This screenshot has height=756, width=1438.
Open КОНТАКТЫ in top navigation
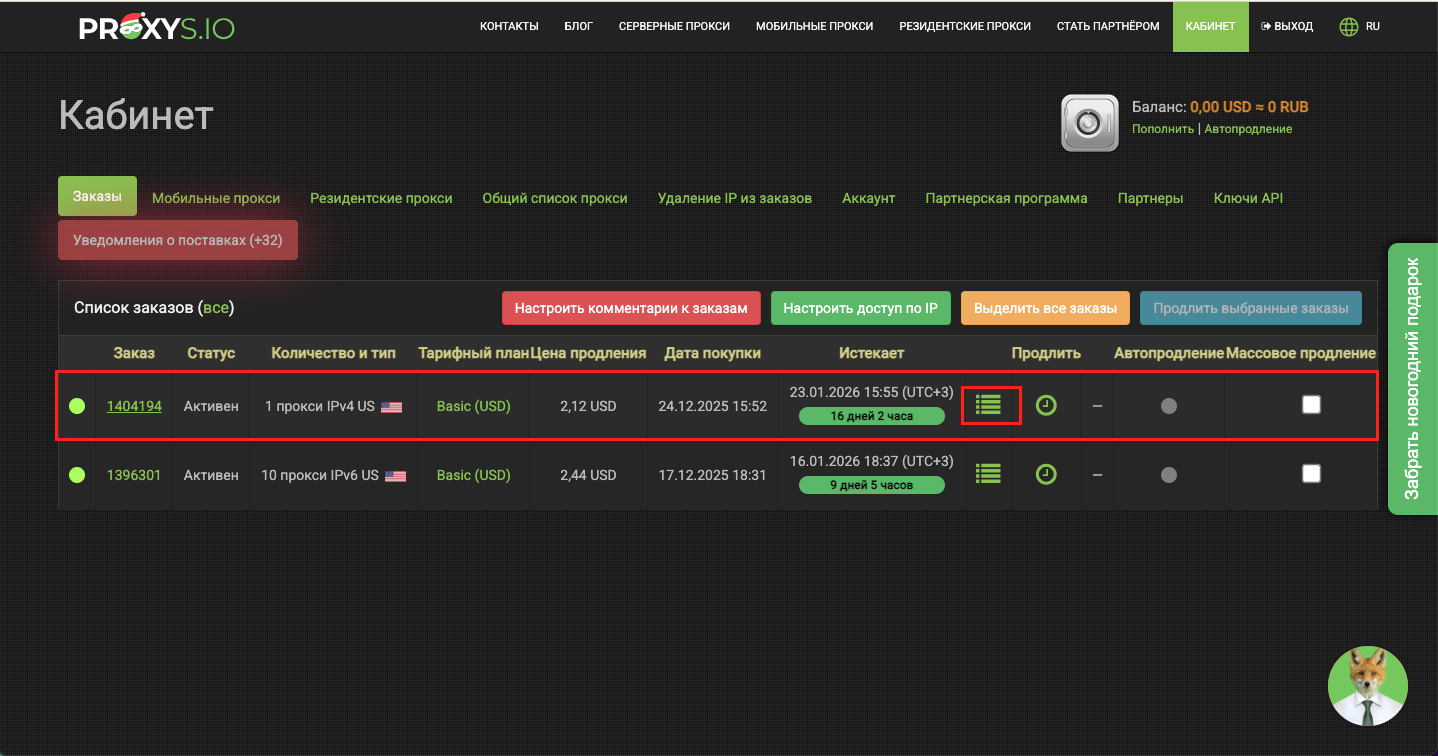click(509, 27)
